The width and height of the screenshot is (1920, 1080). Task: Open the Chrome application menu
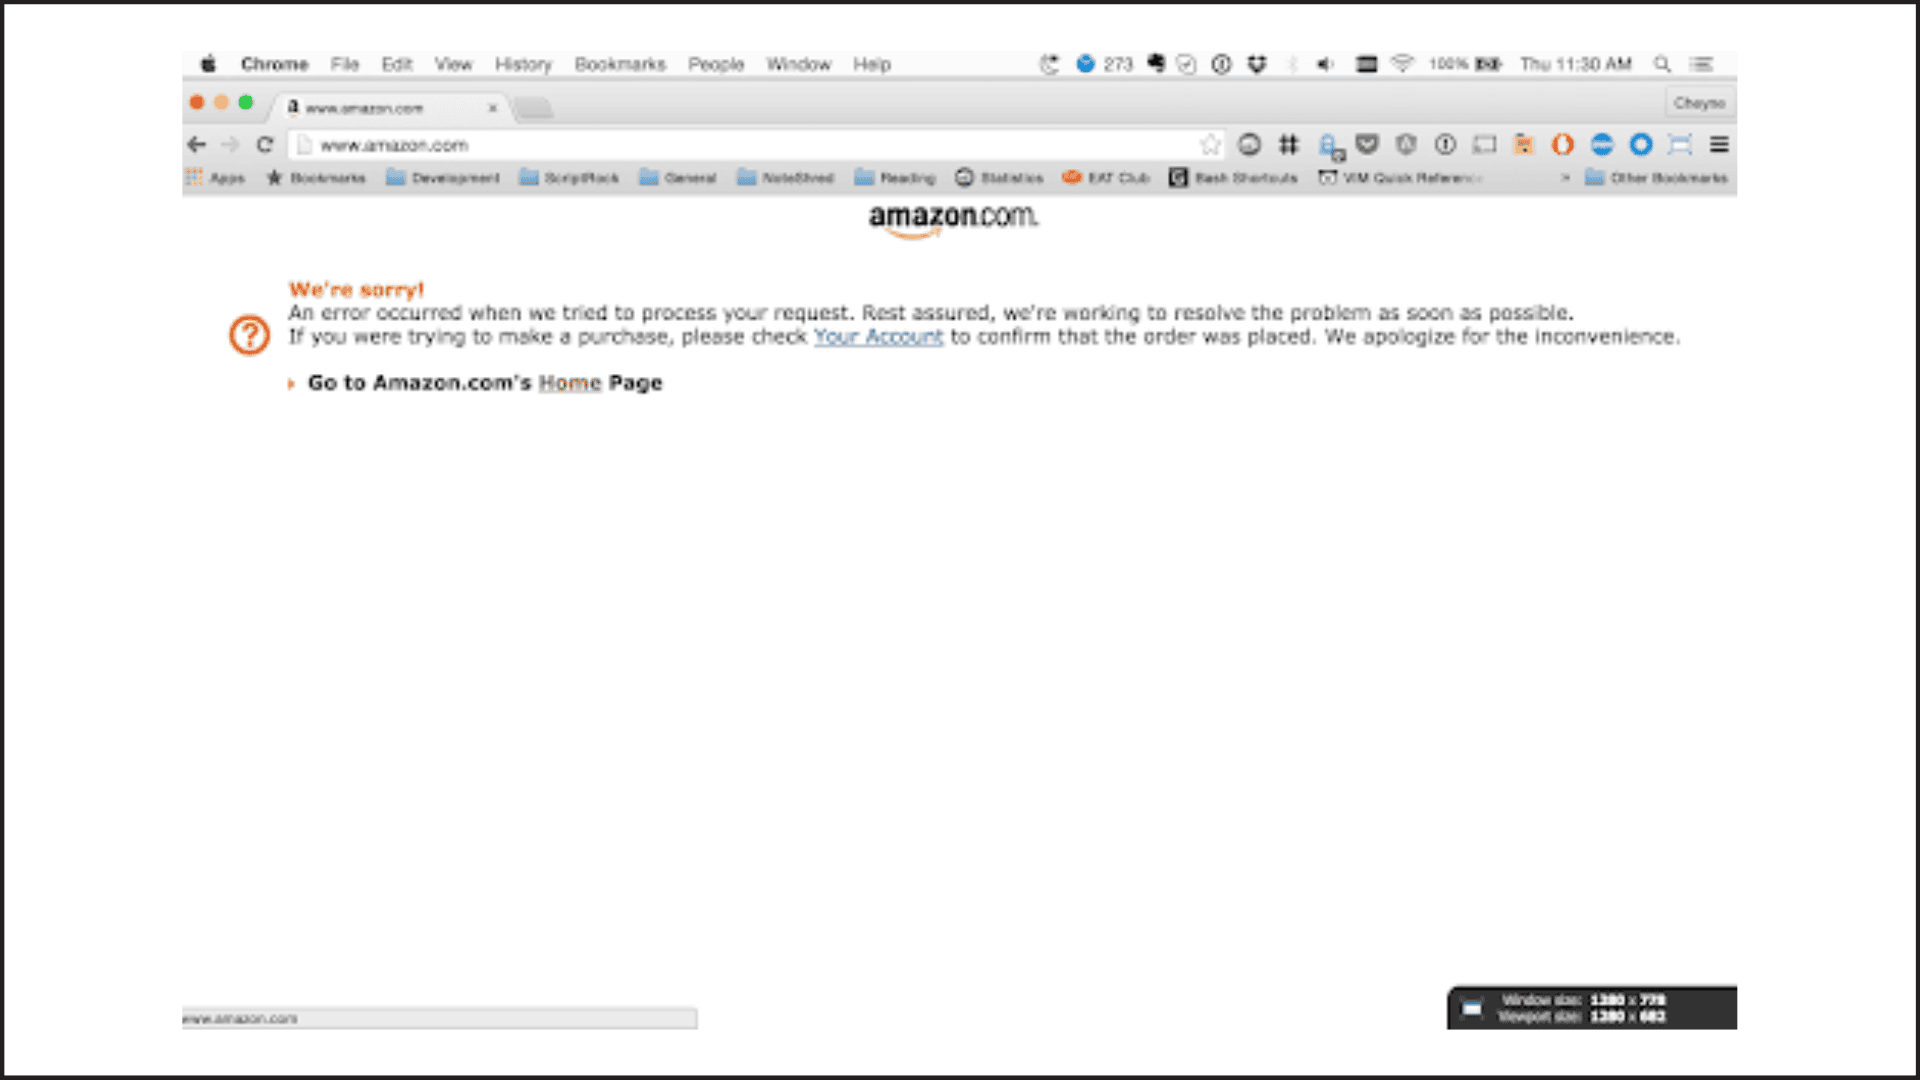[274, 64]
